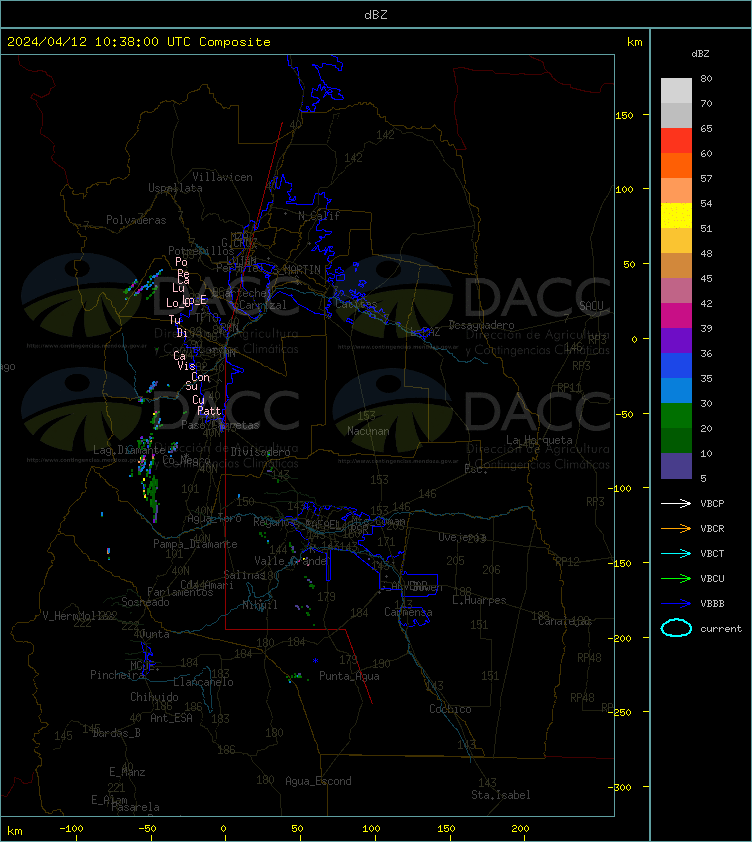This screenshot has height=842, width=752.
Task: Click the Villavicen map label
Action: point(222,177)
